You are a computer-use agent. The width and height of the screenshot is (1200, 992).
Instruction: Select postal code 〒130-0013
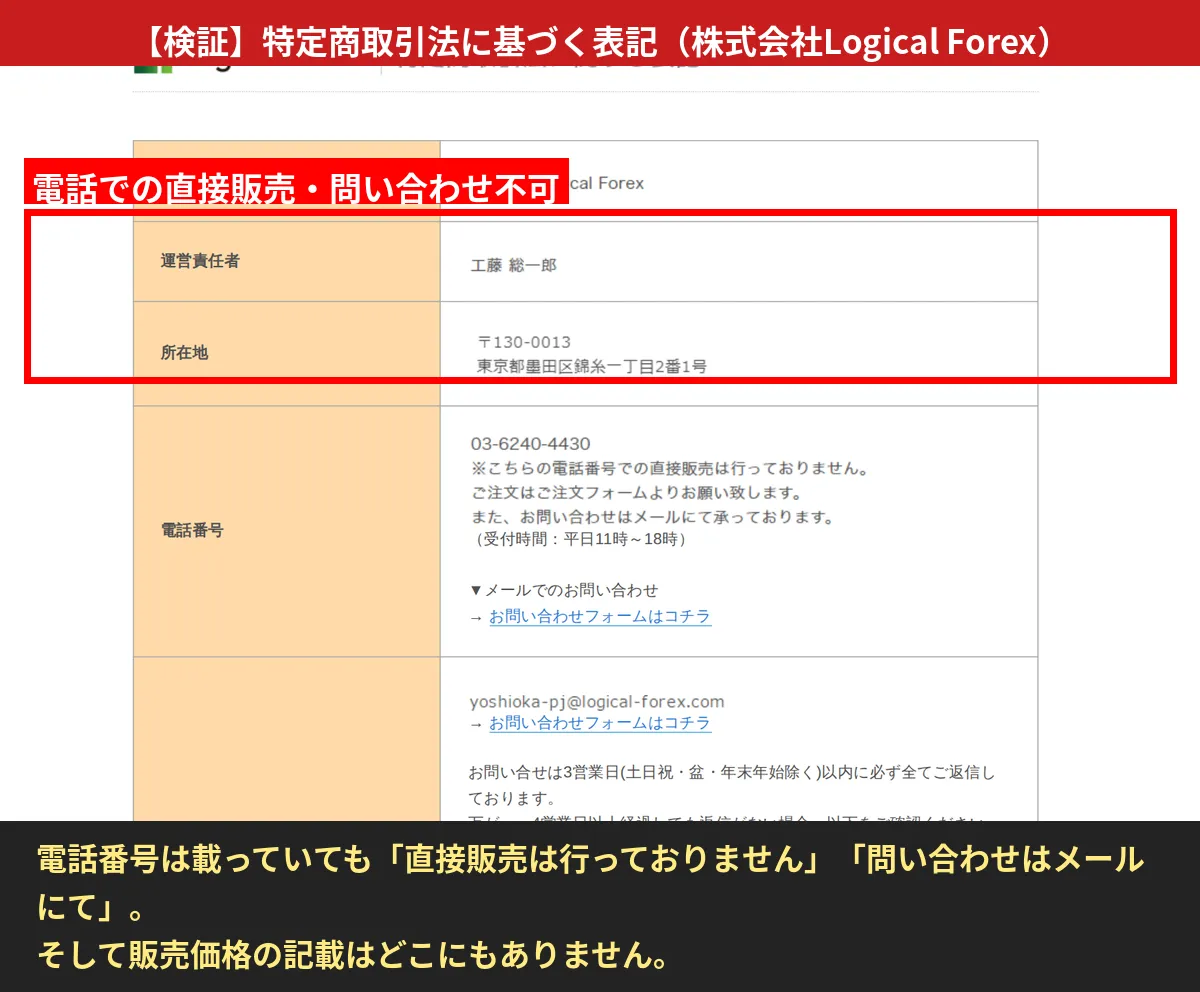coord(524,342)
